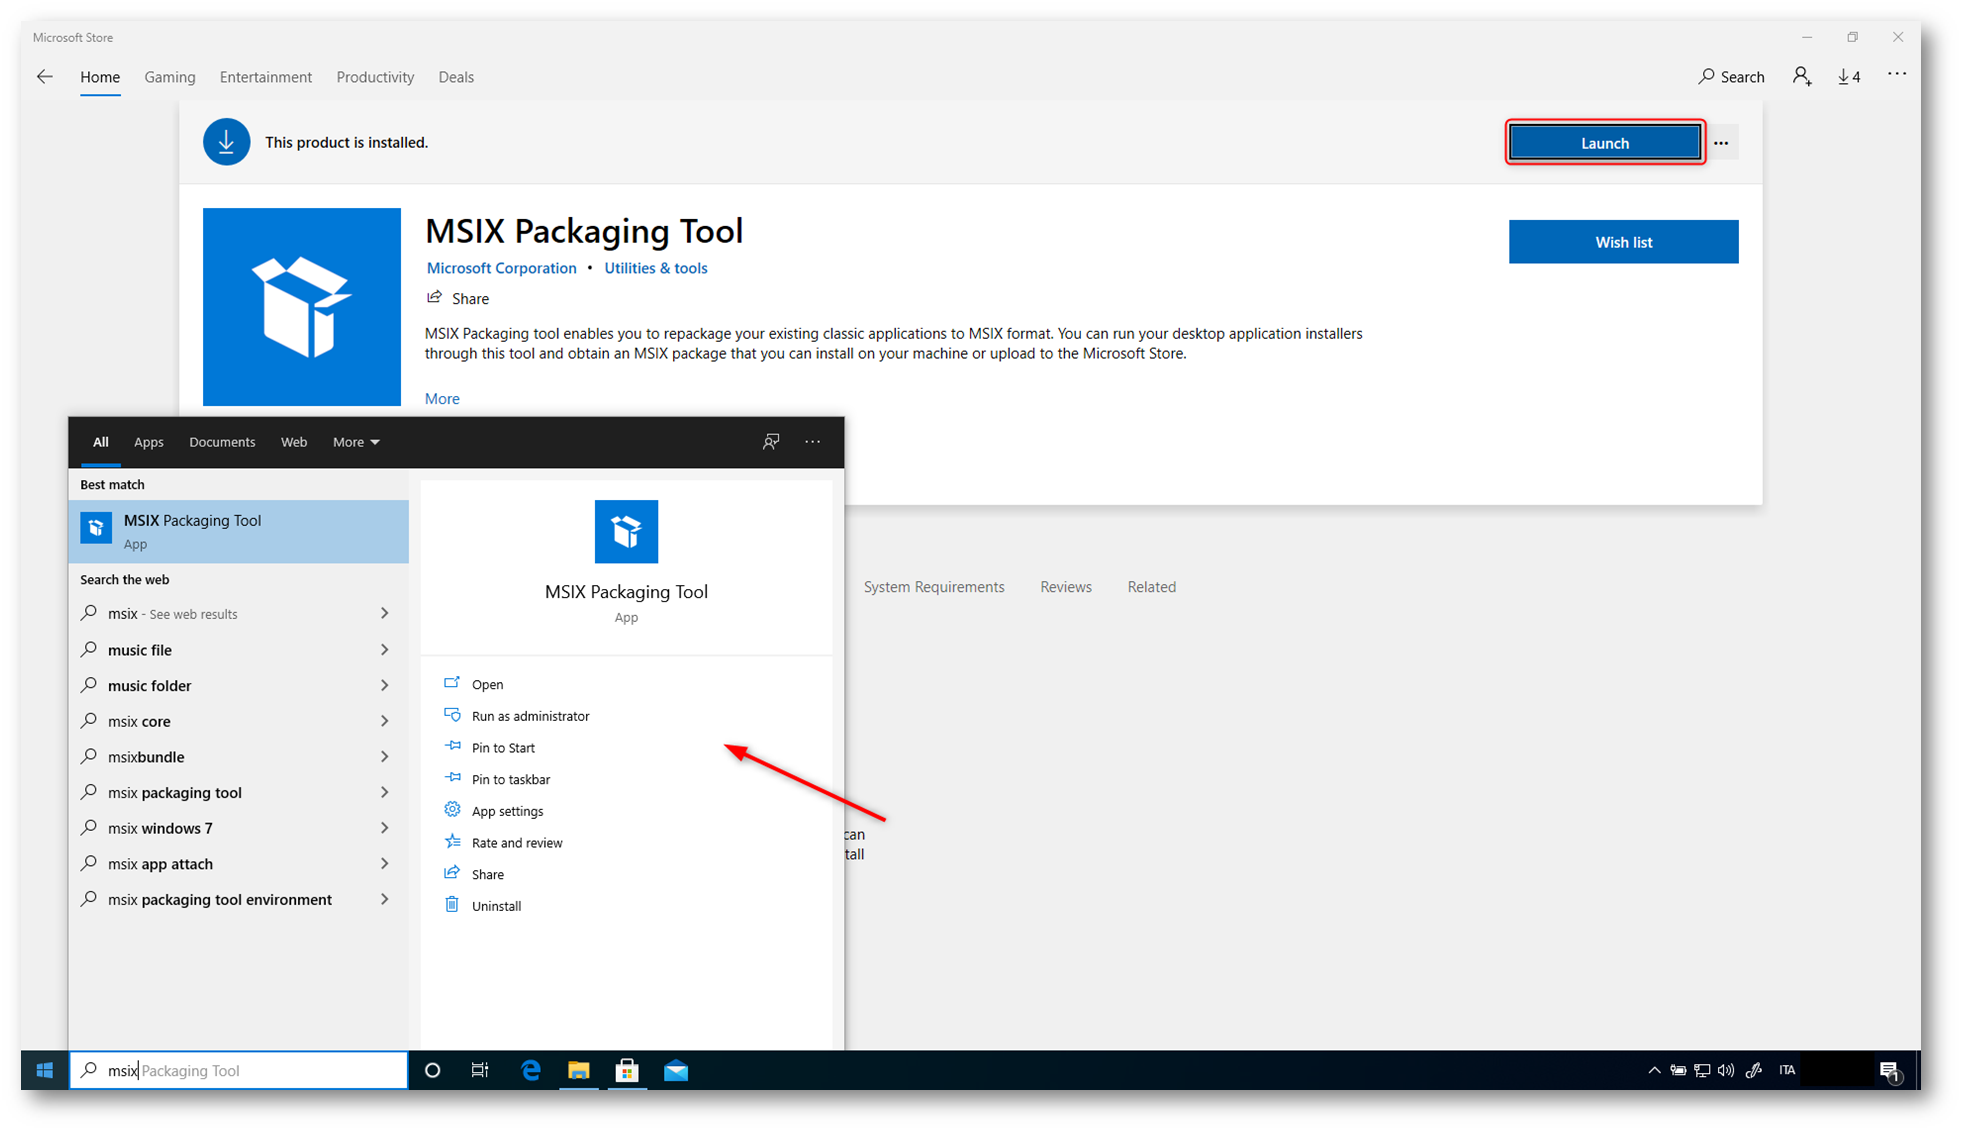The width and height of the screenshot is (1963, 1132).
Task: Expand msixbundle suggestion arrow
Action: coord(384,756)
